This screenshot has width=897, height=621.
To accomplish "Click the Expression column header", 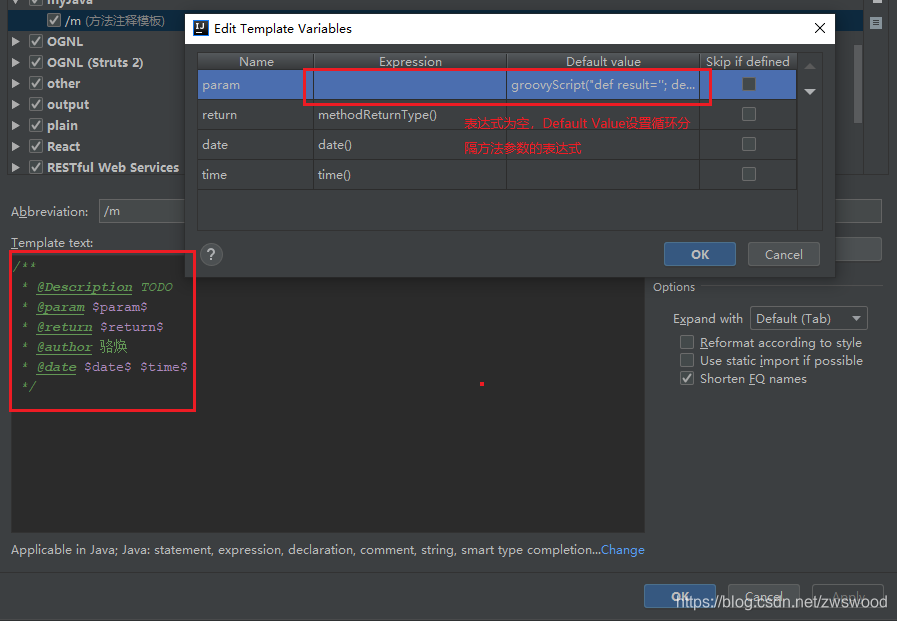I will [x=410, y=61].
